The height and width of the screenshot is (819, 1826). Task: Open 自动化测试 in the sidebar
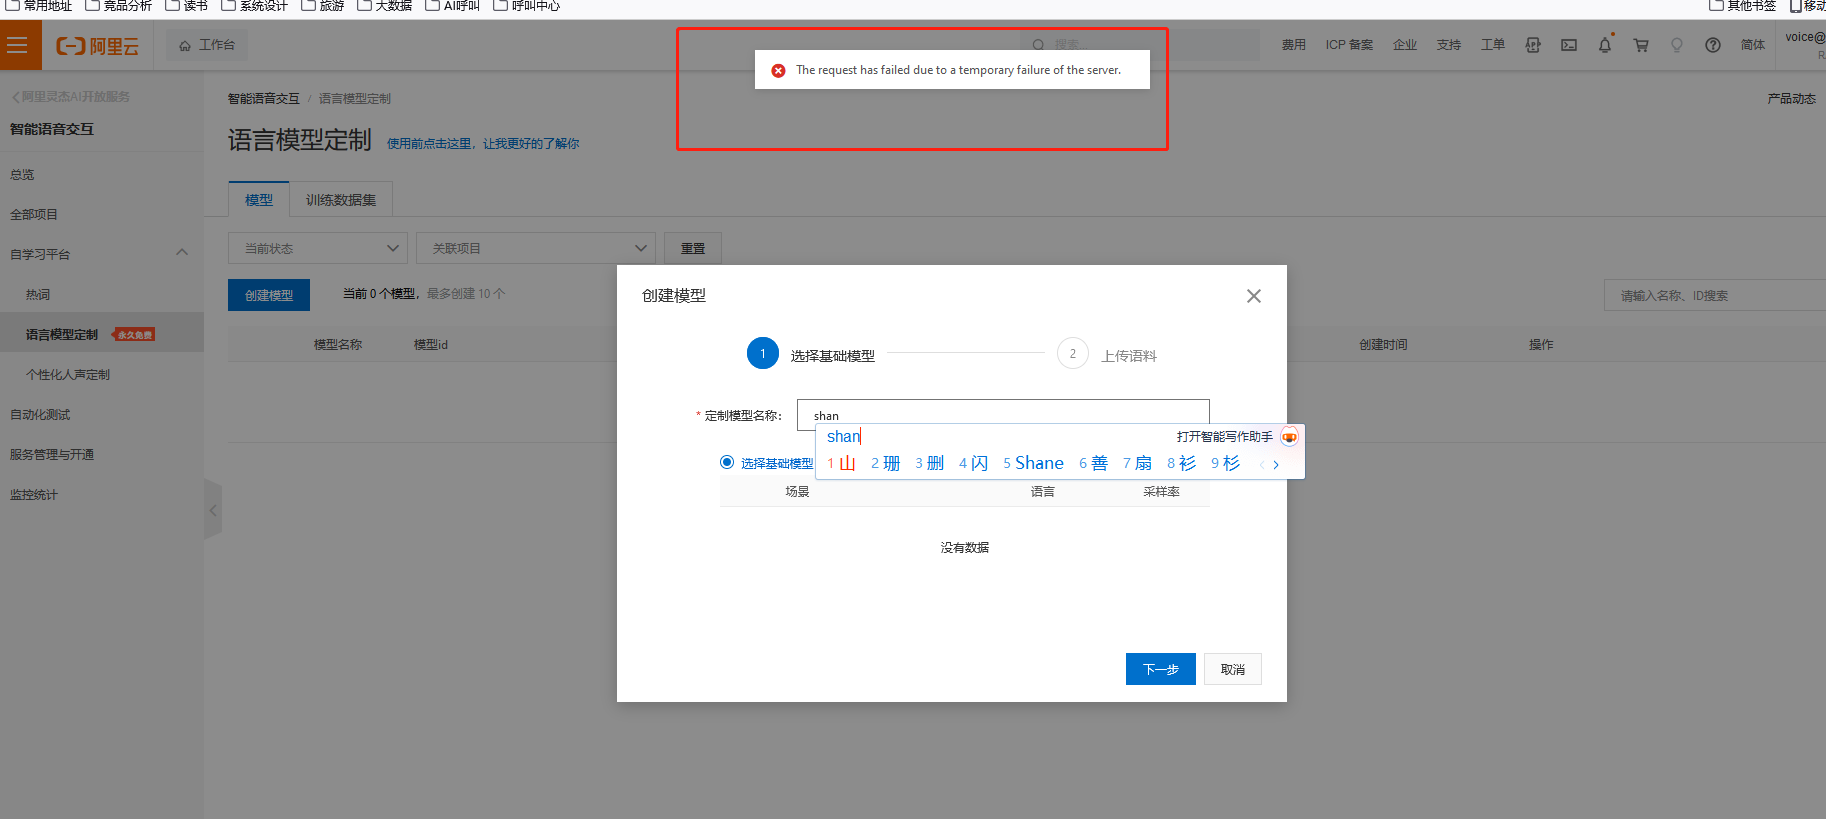coord(40,415)
